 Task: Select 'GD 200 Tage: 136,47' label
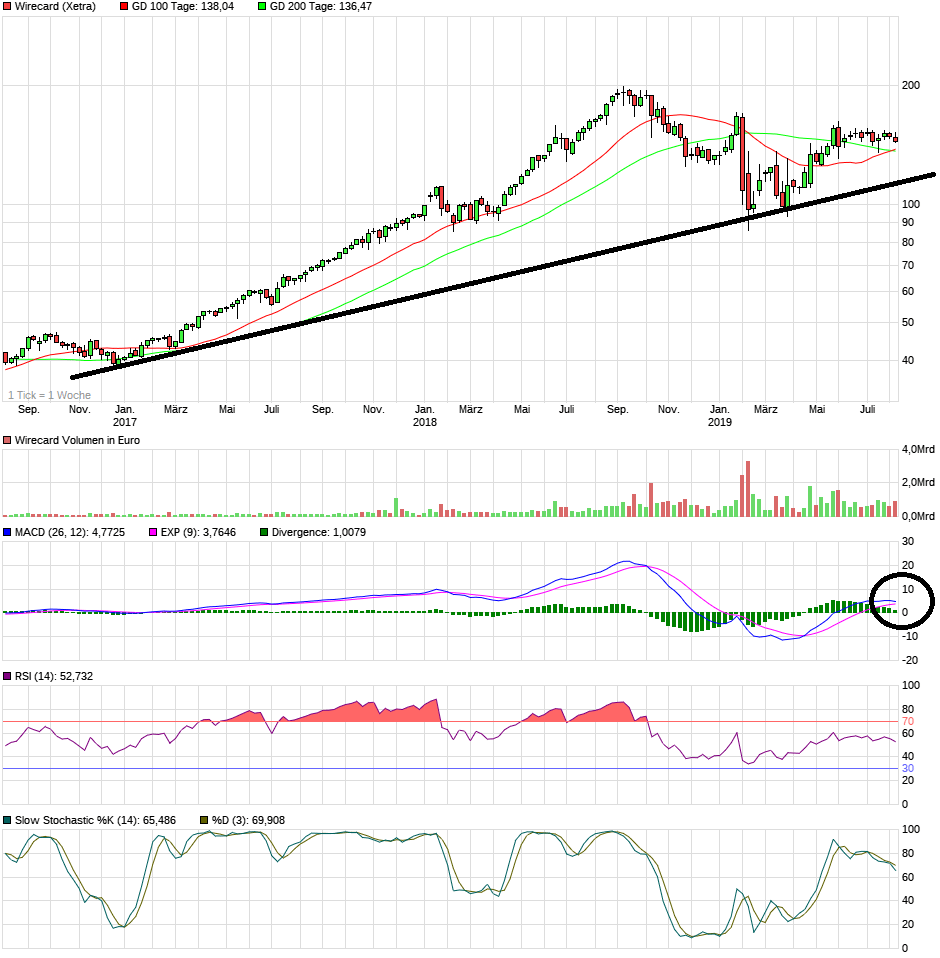[321, 7]
